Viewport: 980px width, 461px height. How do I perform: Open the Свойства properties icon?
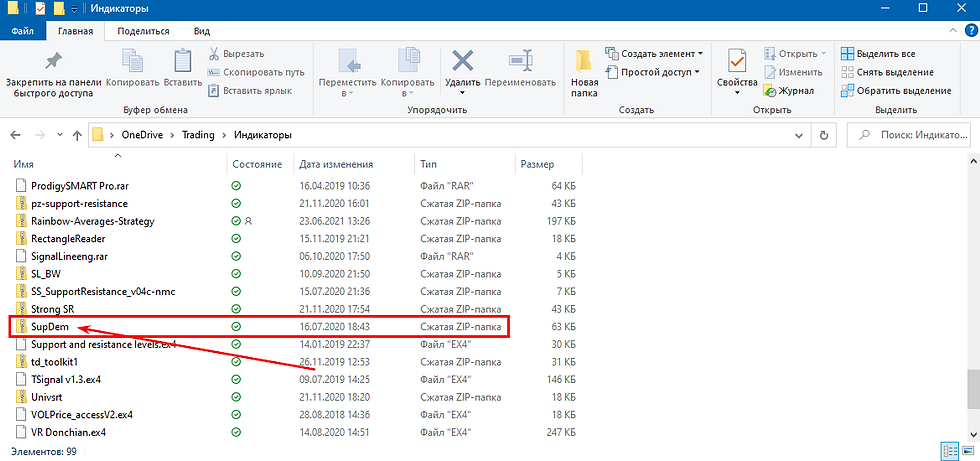click(738, 62)
